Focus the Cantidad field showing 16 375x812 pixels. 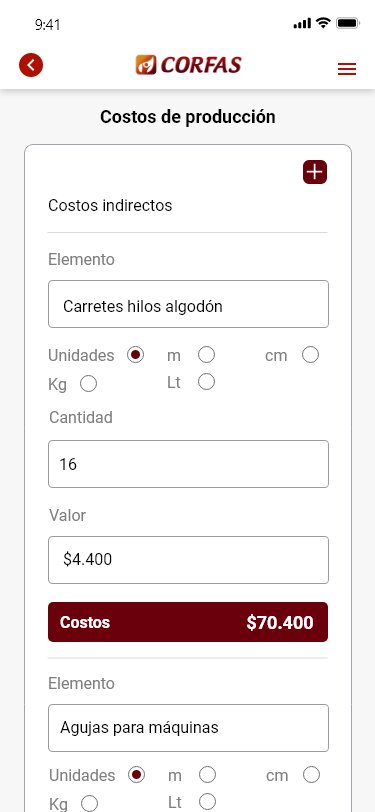(189, 464)
